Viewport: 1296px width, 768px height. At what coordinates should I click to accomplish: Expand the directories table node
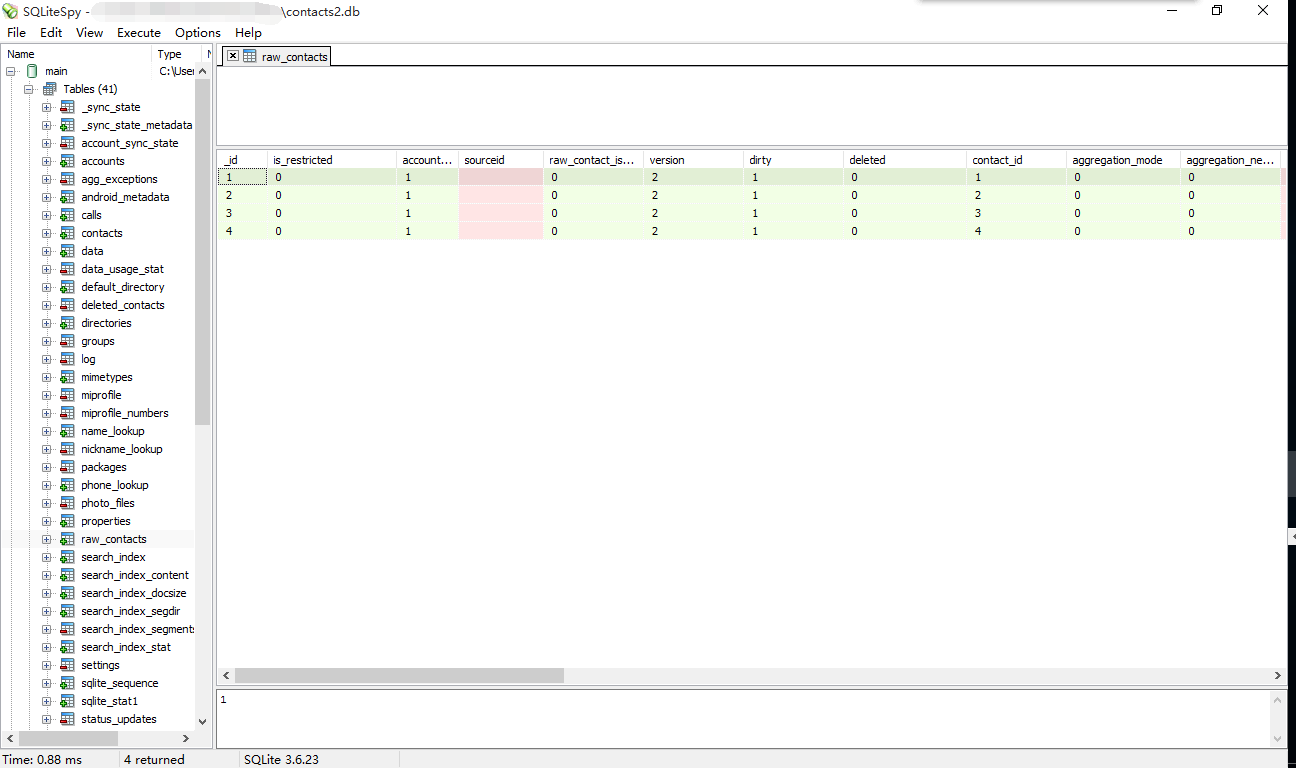[x=47, y=323]
